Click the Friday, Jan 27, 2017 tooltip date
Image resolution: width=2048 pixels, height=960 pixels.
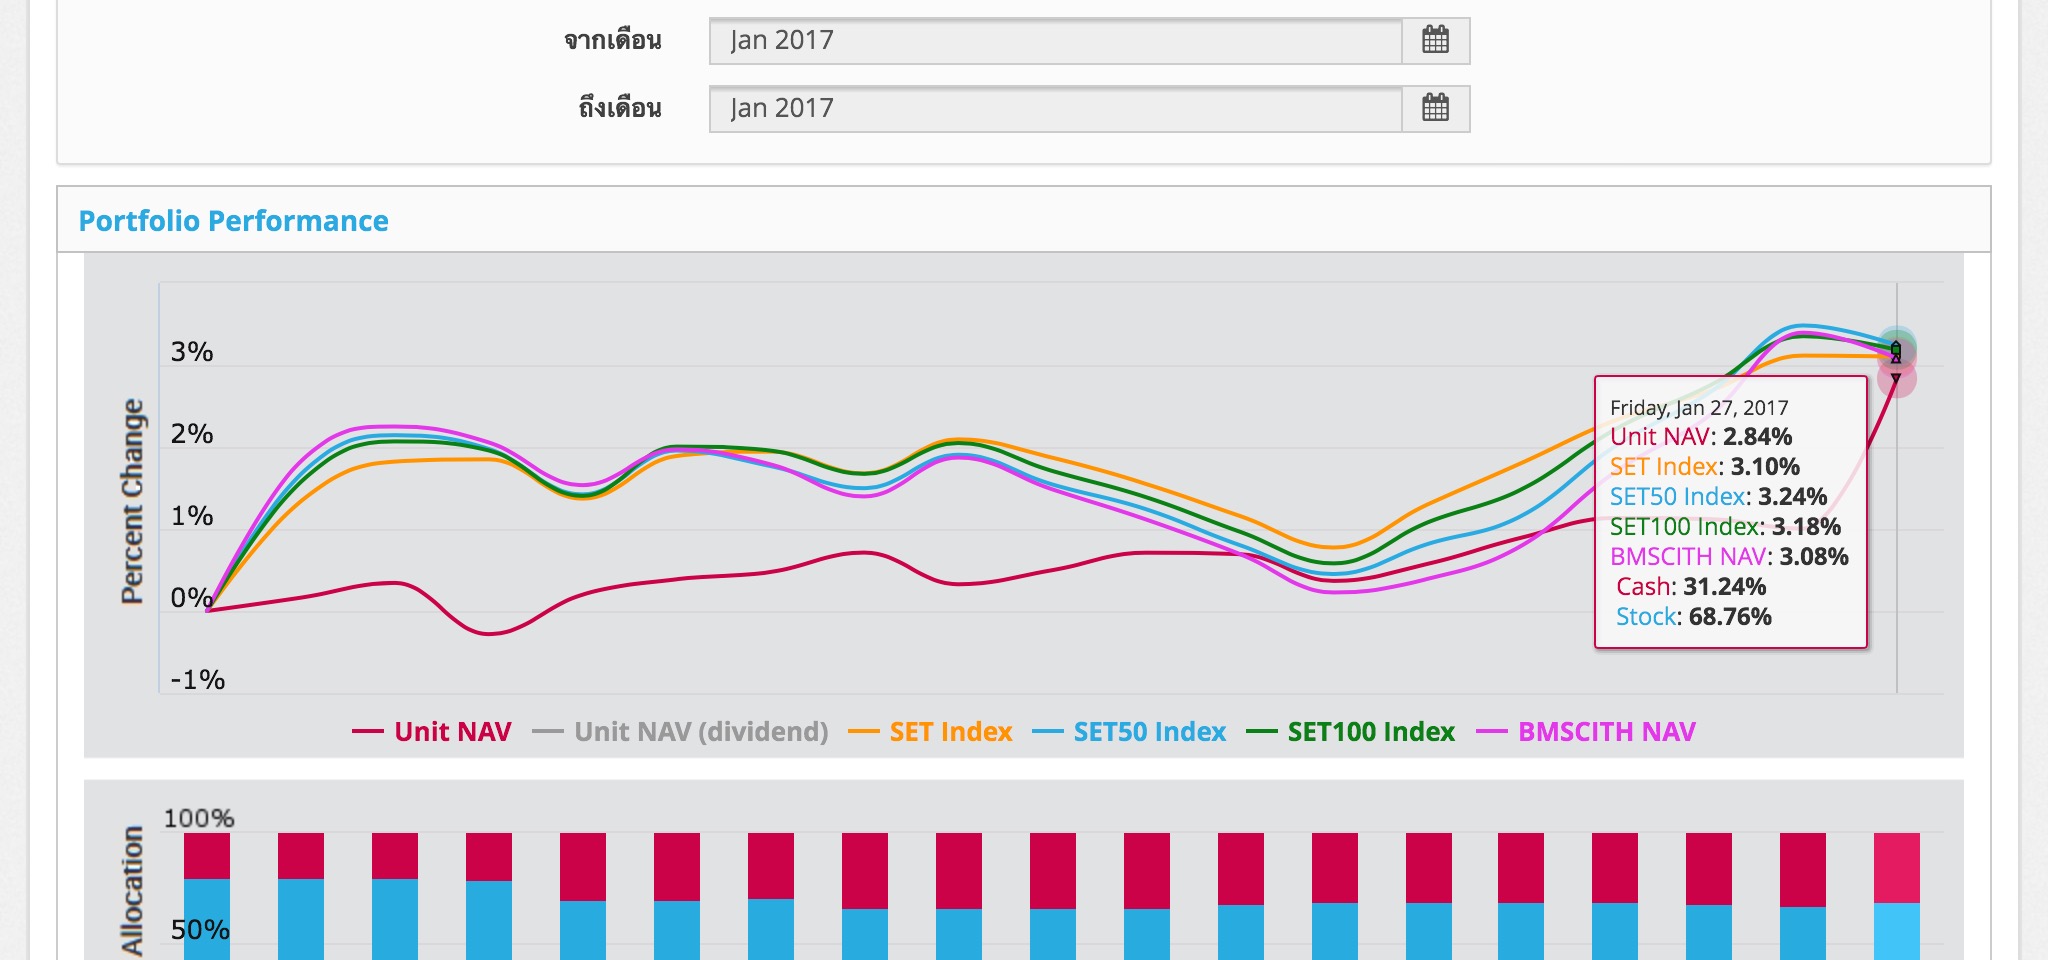1699,408
